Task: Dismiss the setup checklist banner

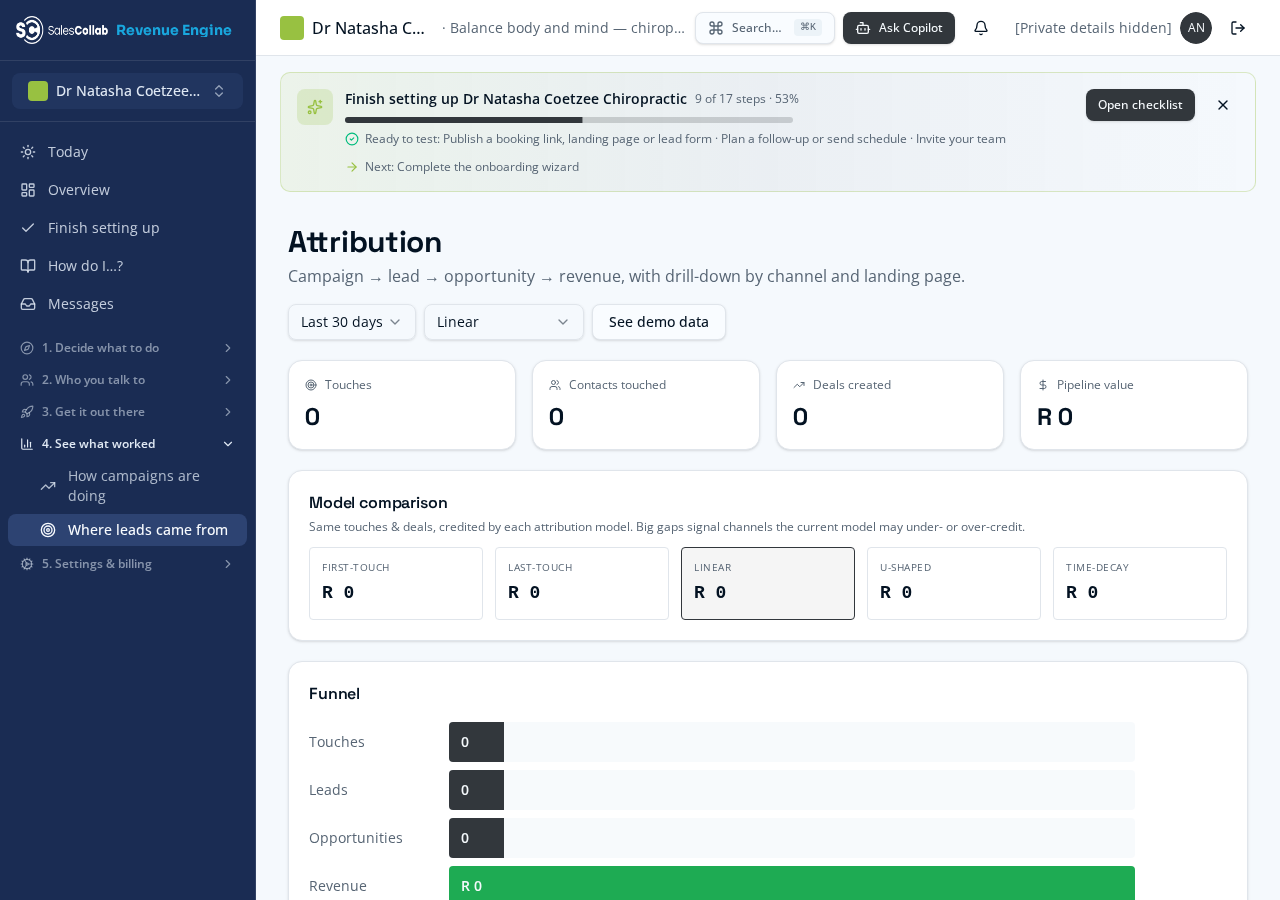Action: (1223, 105)
